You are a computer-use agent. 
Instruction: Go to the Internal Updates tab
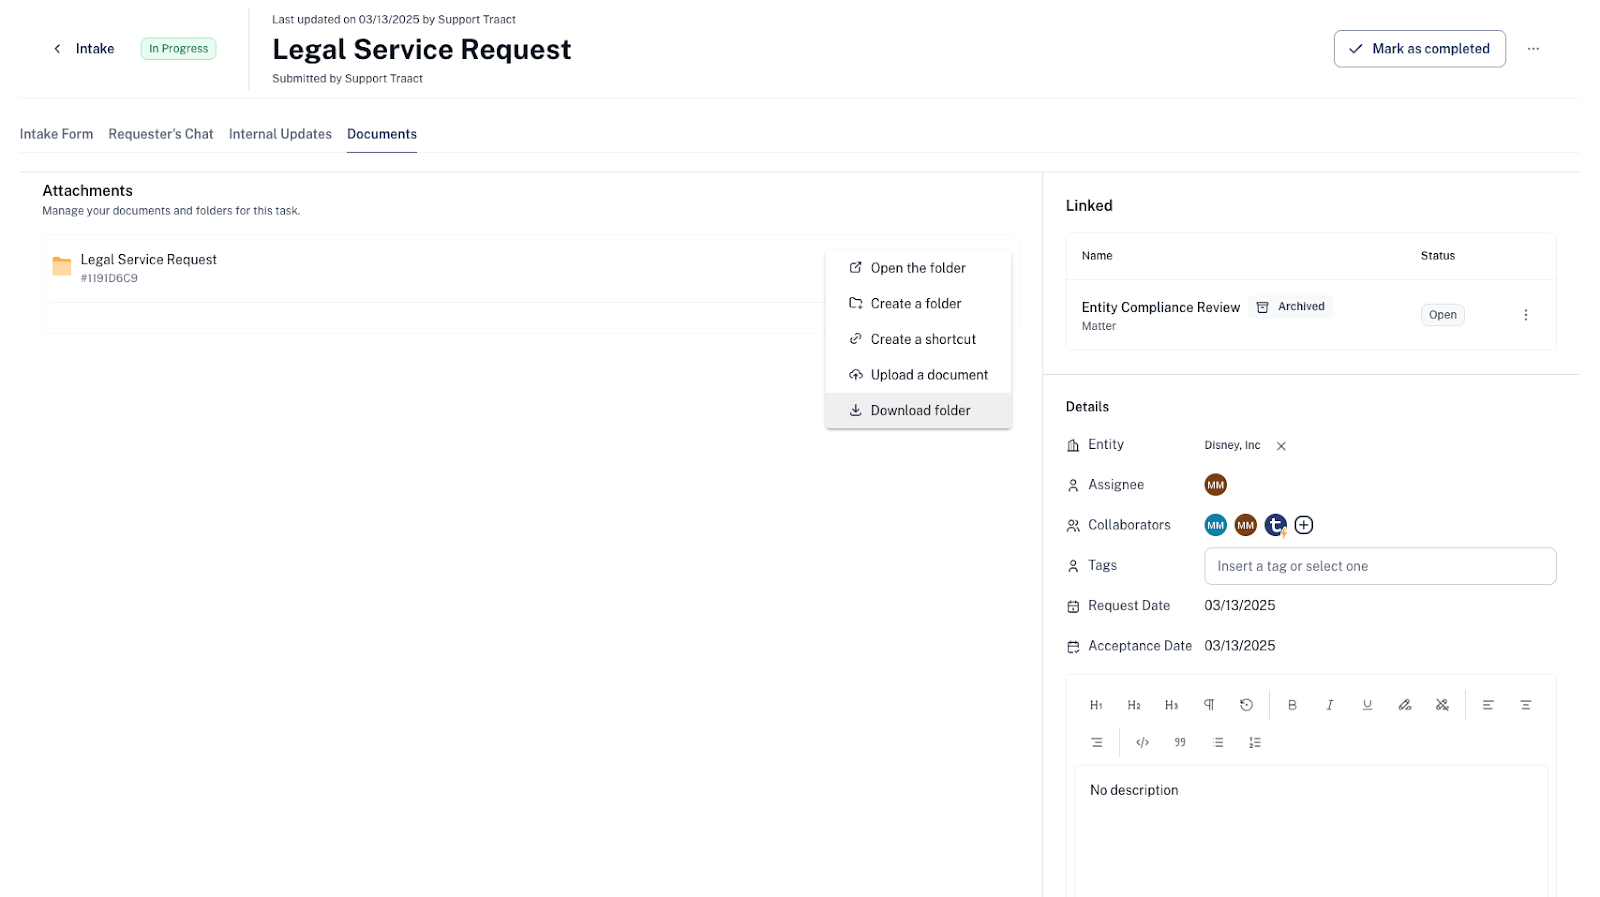[x=280, y=134]
